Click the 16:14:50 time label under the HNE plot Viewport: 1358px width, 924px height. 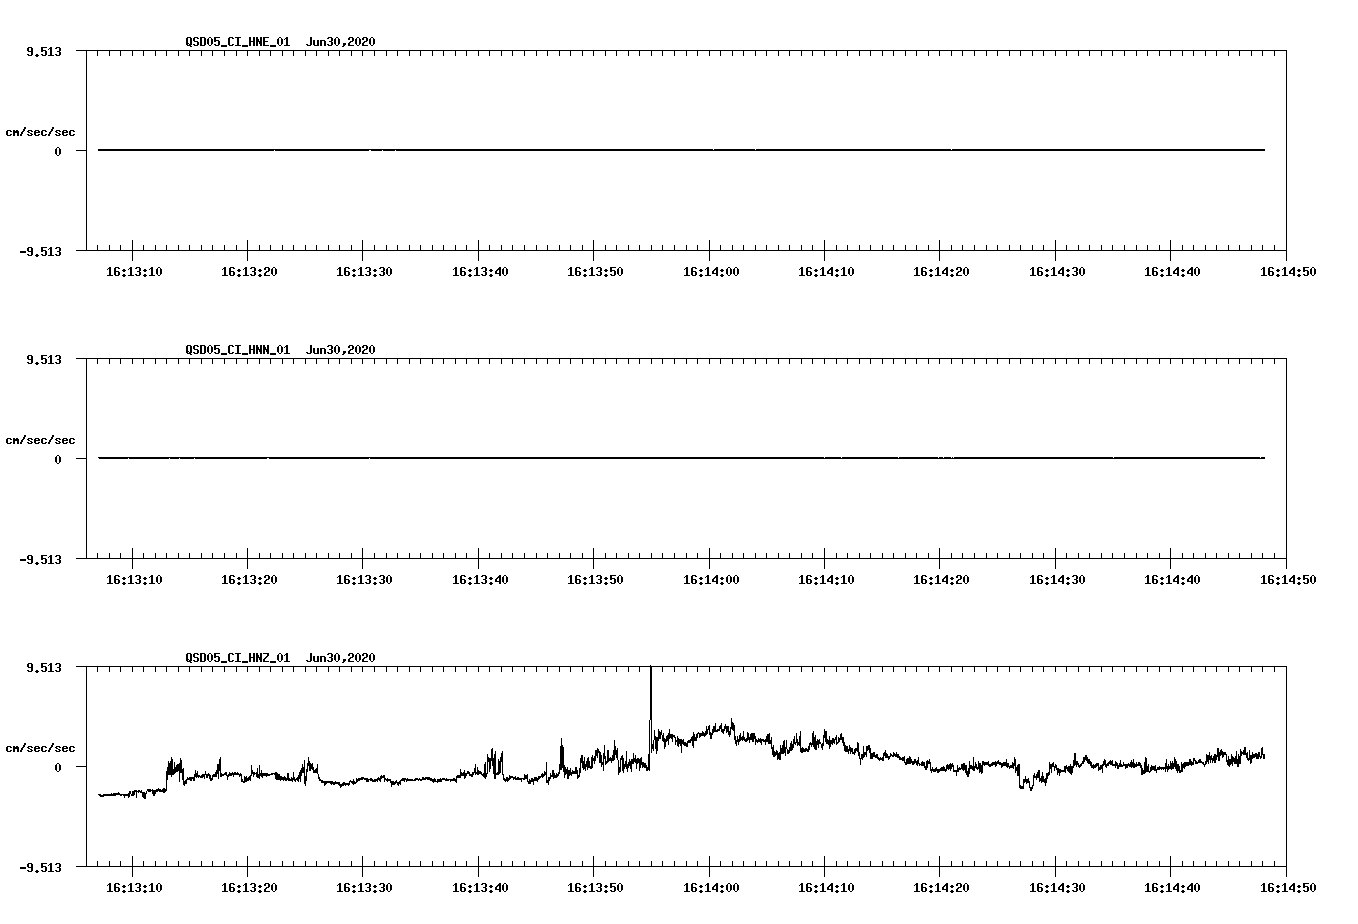1287,271
